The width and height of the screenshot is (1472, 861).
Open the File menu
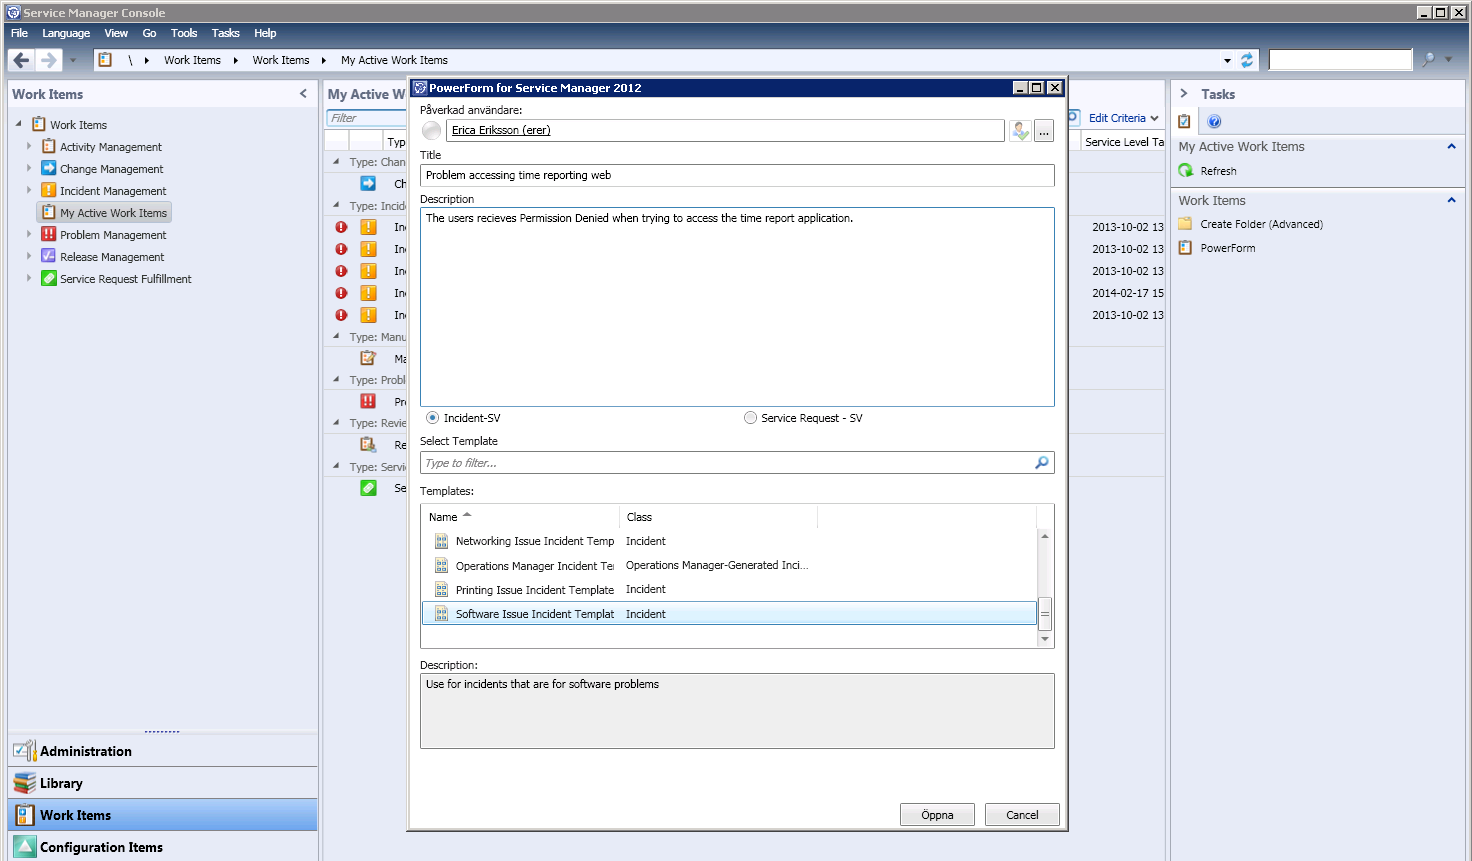click(19, 33)
